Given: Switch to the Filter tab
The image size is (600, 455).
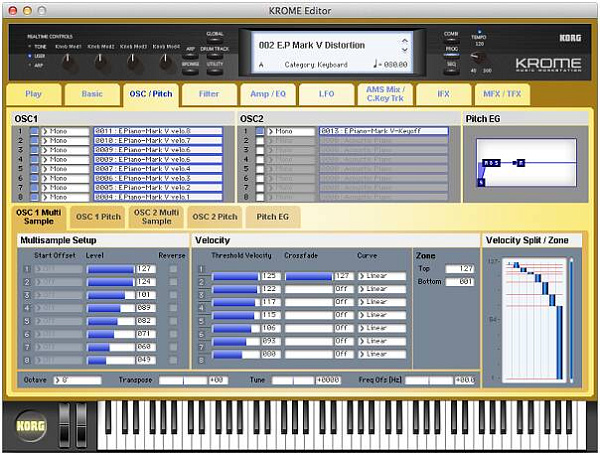Looking at the screenshot, I should (x=209, y=94).
